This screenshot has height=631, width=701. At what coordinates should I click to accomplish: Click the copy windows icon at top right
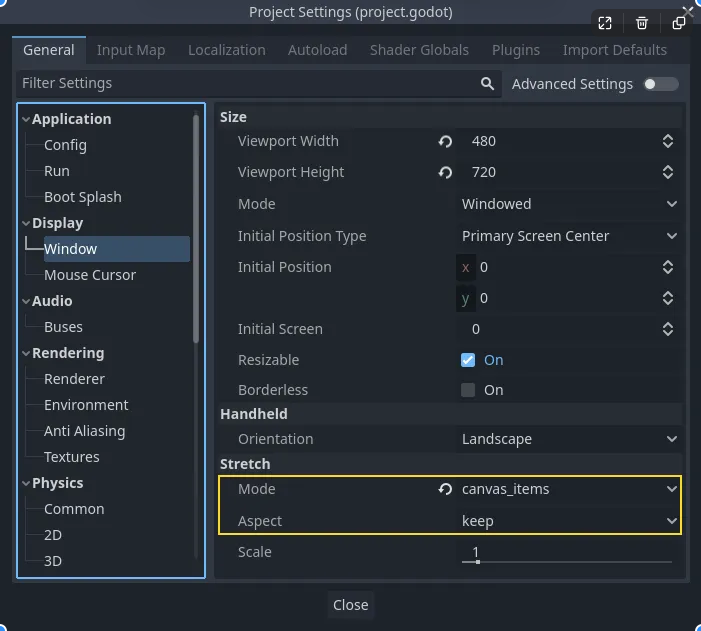pos(679,23)
